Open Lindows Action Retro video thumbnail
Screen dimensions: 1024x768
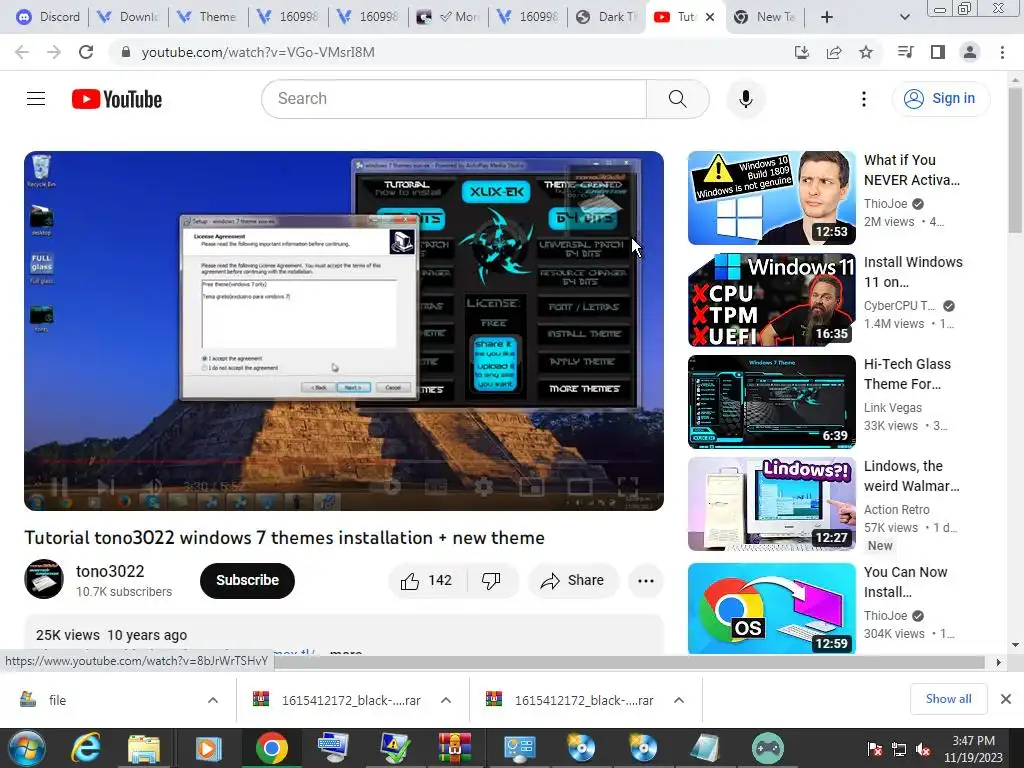[x=771, y=504]
